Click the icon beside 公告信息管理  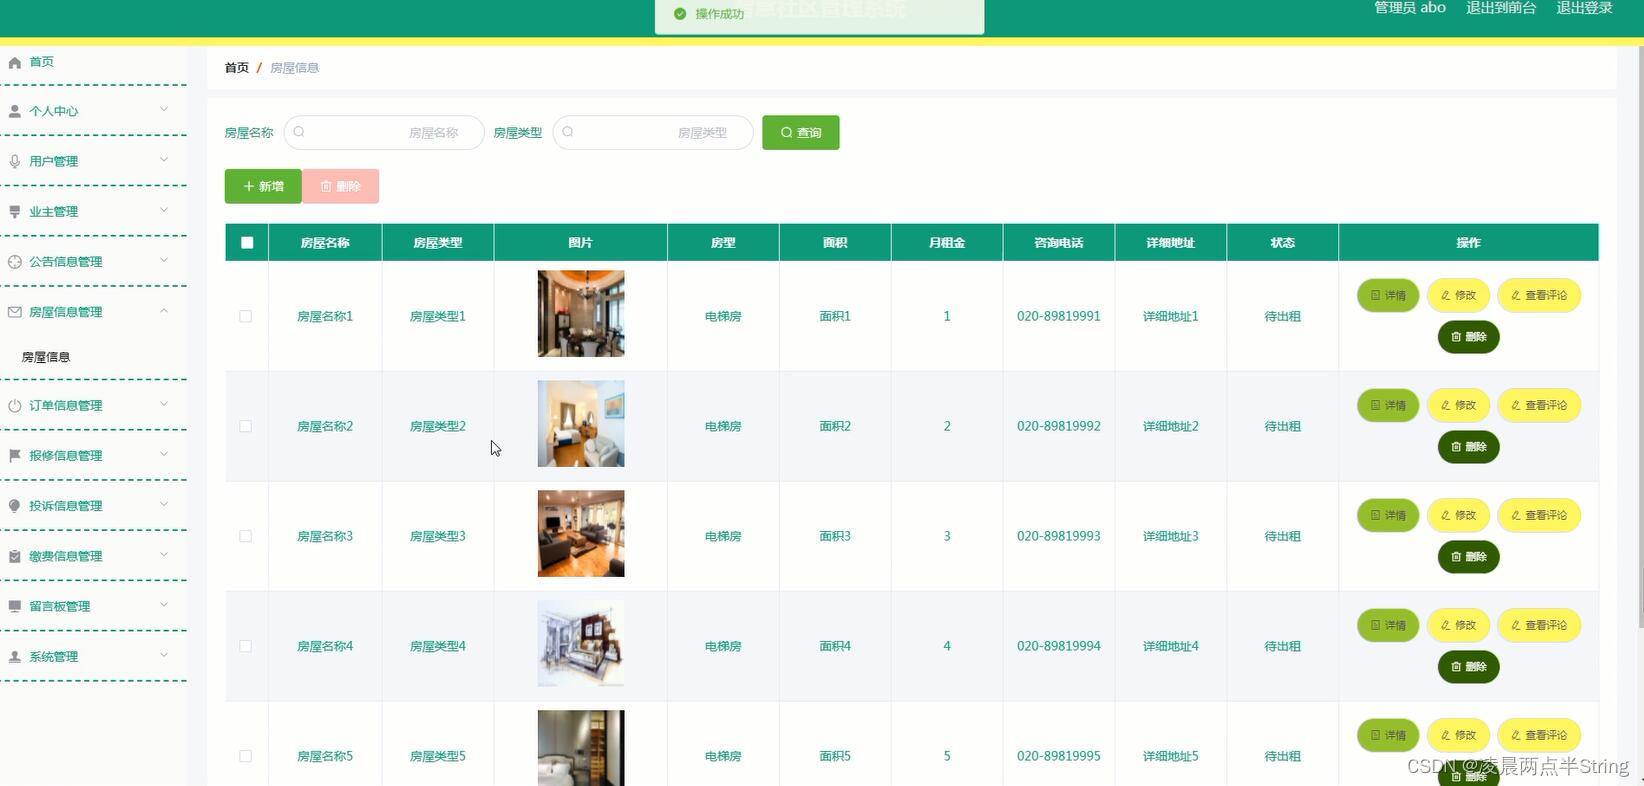tap(15, 262)
